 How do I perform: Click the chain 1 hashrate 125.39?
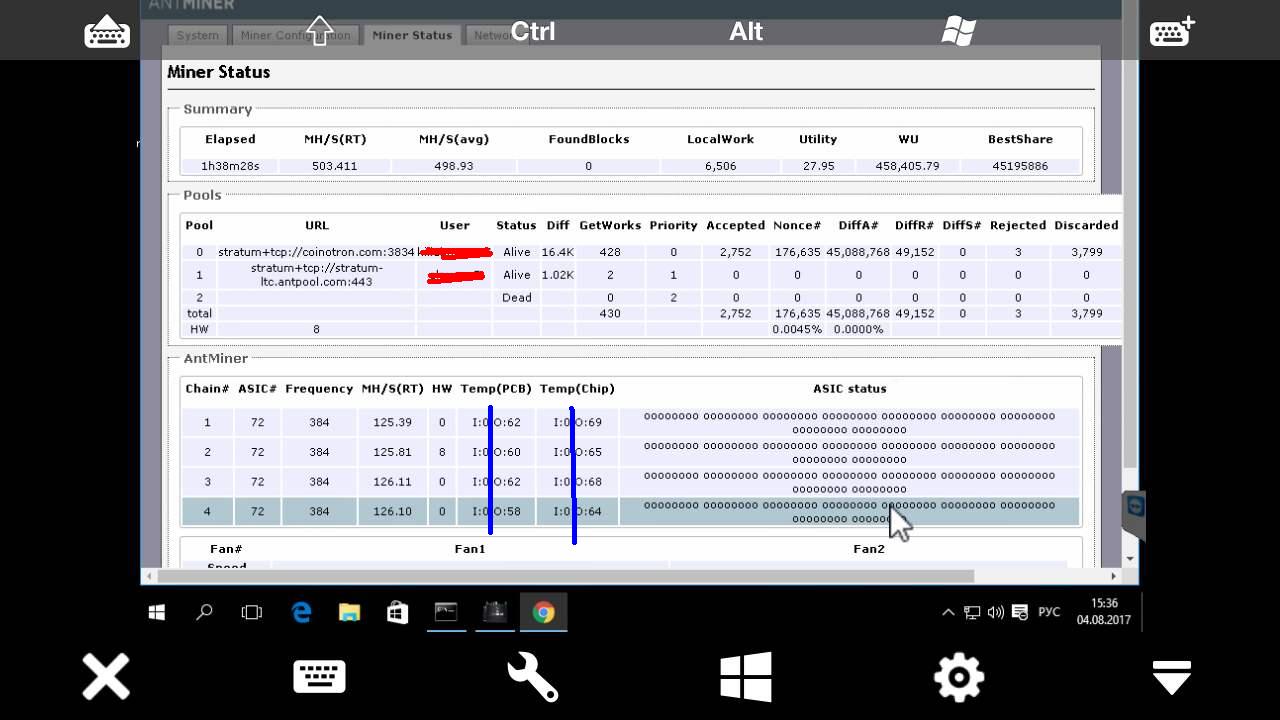pos(392,422)
